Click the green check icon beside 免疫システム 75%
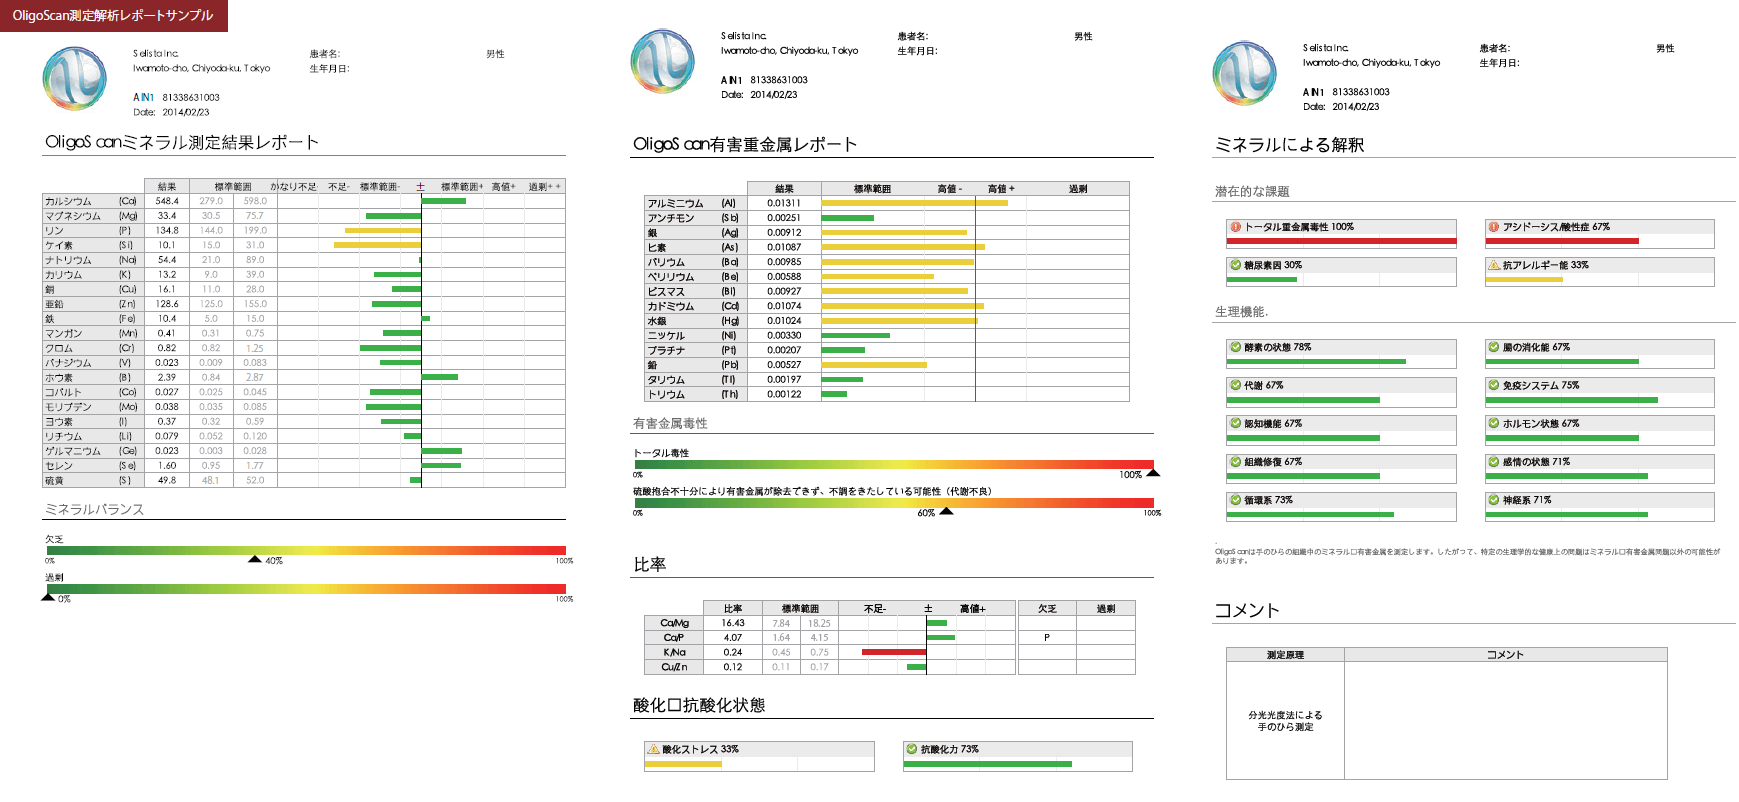 click(1494, 385)
